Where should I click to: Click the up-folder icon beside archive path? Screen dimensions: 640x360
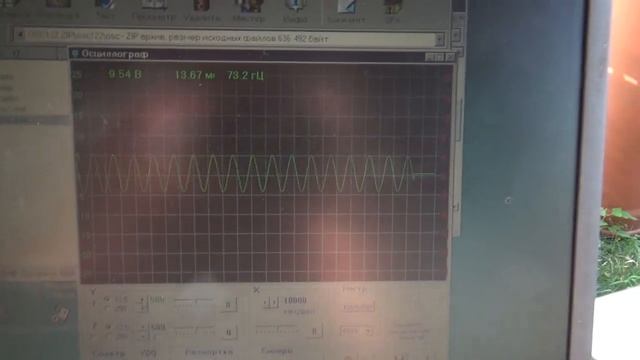coord(20,35)
